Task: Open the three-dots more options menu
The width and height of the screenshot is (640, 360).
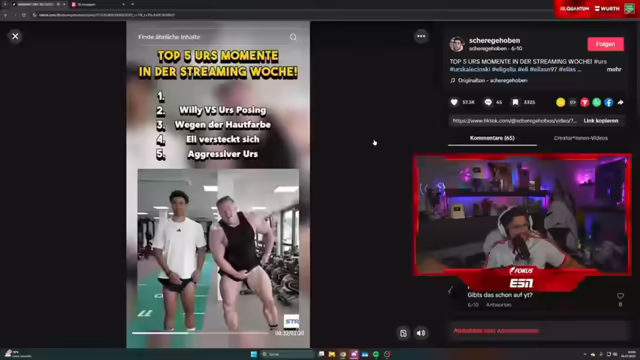Action: point(421,36)
